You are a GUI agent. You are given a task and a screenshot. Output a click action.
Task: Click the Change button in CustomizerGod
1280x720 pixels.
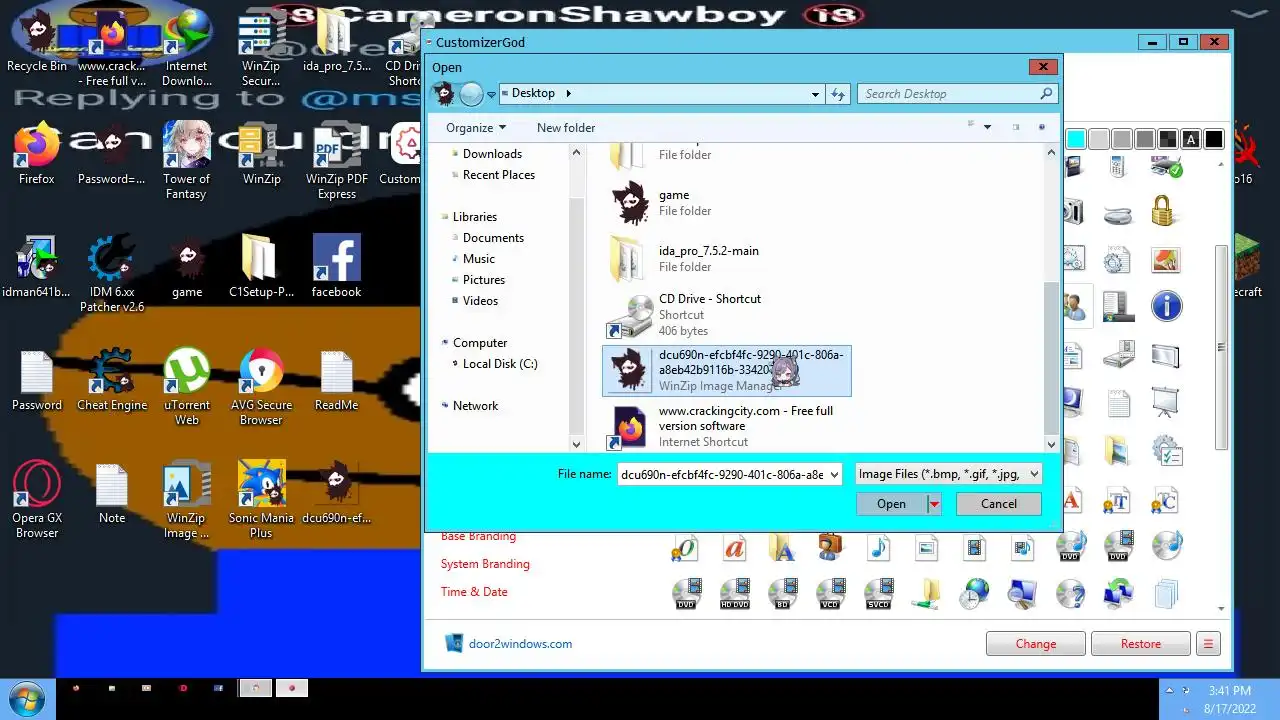[x=1035, y=644]
